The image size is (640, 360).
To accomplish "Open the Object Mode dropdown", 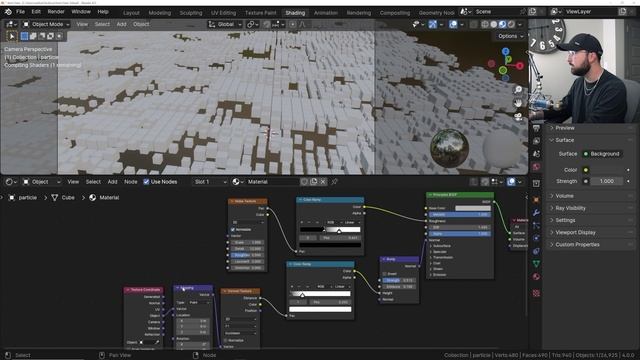I will click(46, 24).
